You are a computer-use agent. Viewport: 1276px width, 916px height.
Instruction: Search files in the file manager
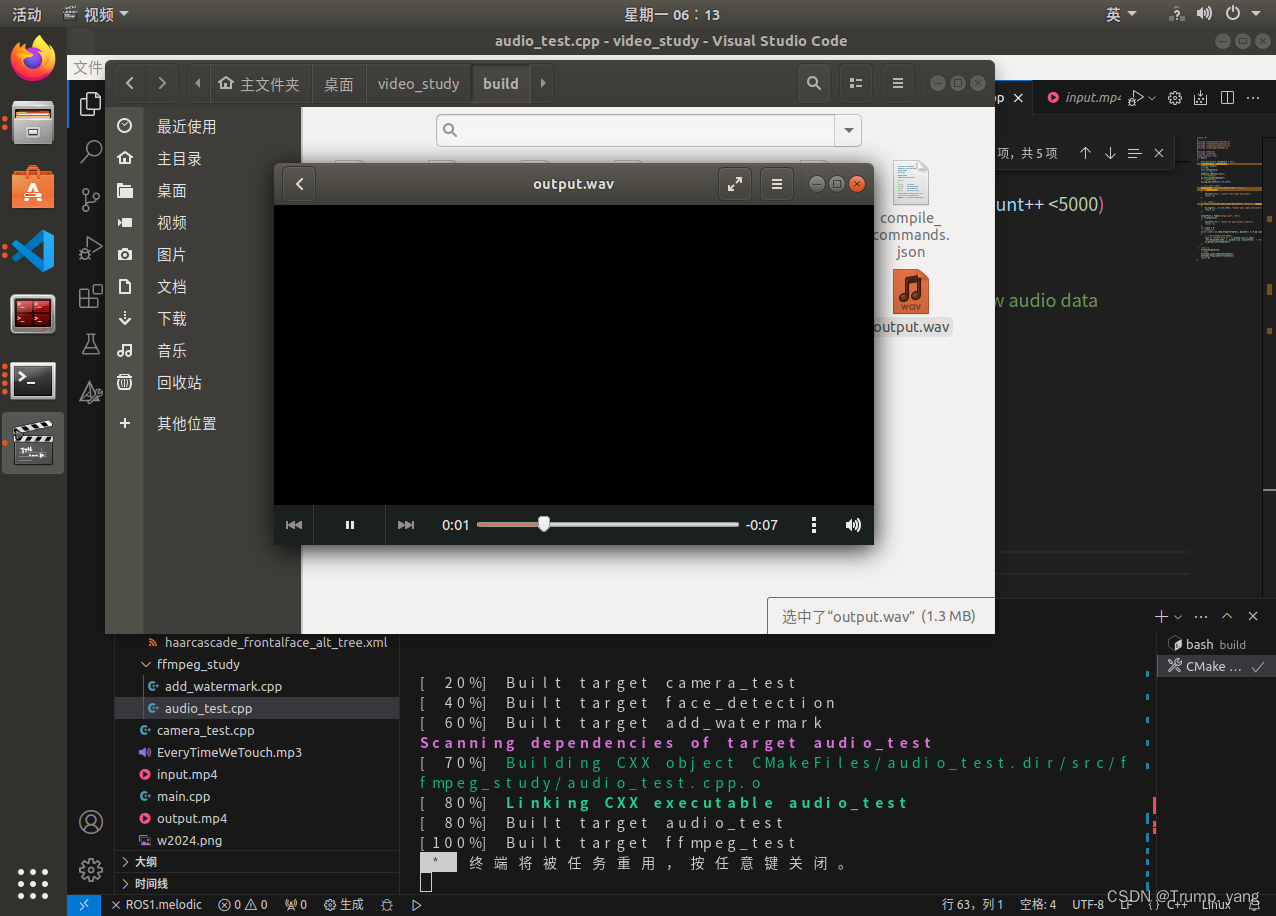click(x=814, y=83)
